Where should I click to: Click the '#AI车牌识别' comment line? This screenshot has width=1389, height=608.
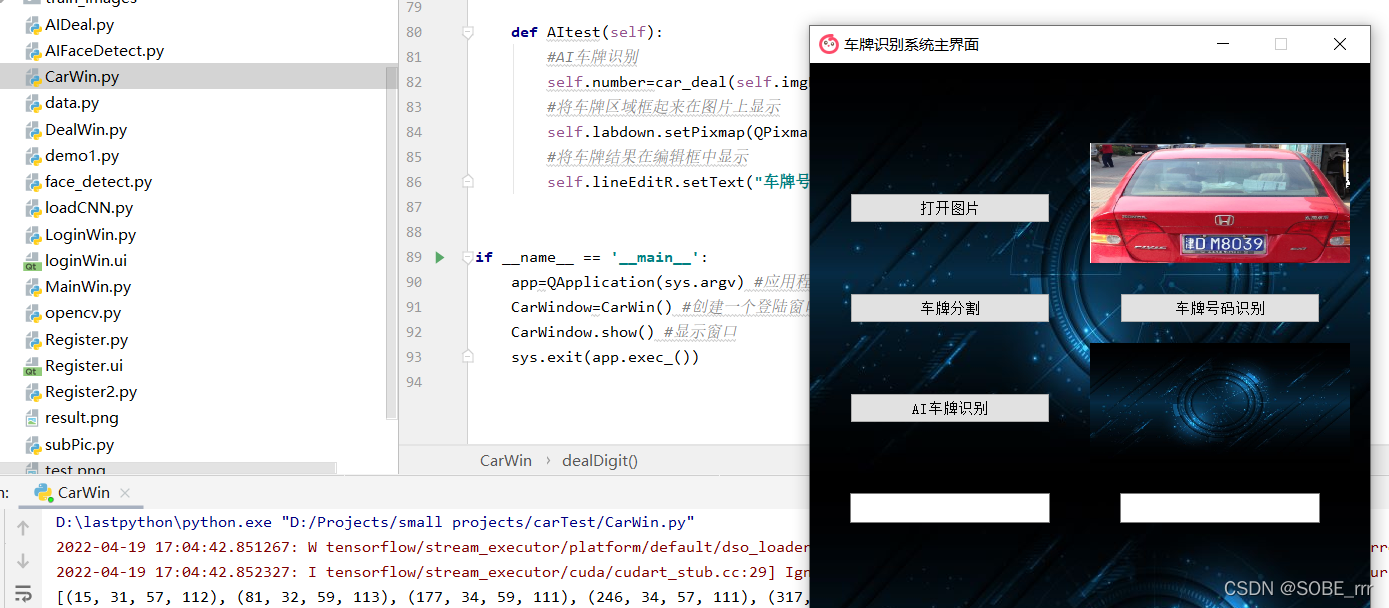click(x=592, y=57)
